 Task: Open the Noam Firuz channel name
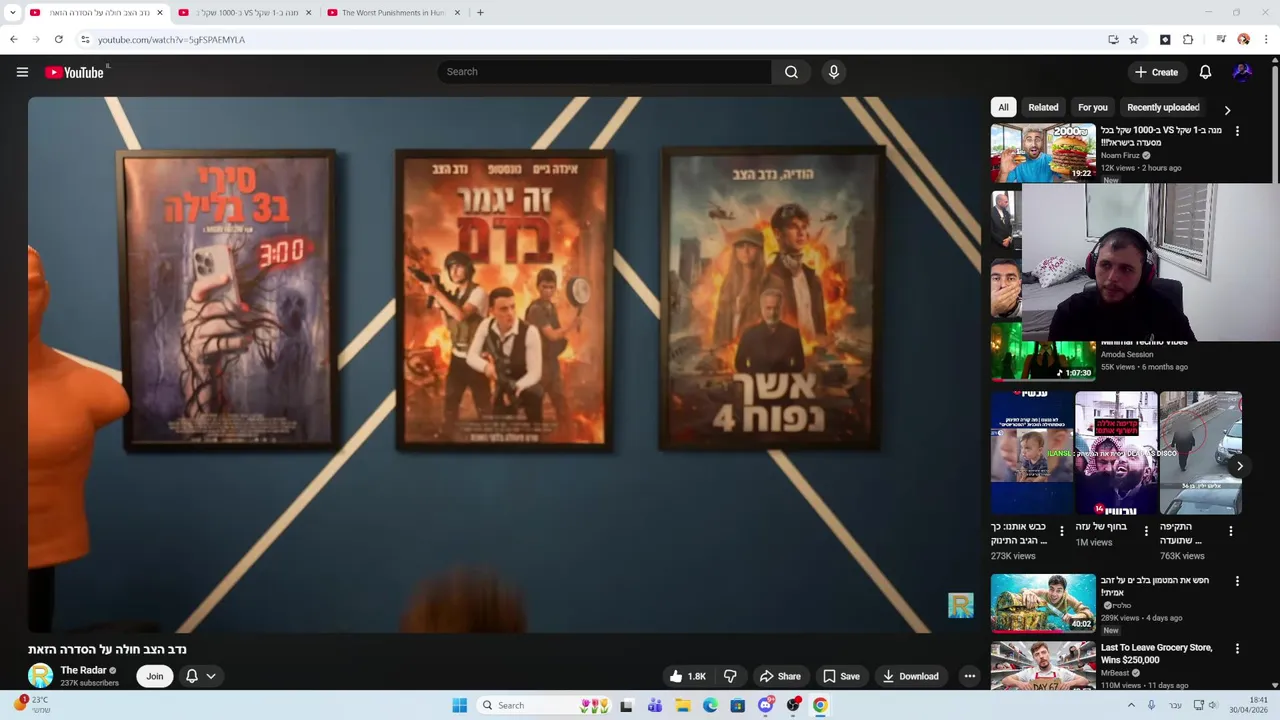(x=1121, y=155)
